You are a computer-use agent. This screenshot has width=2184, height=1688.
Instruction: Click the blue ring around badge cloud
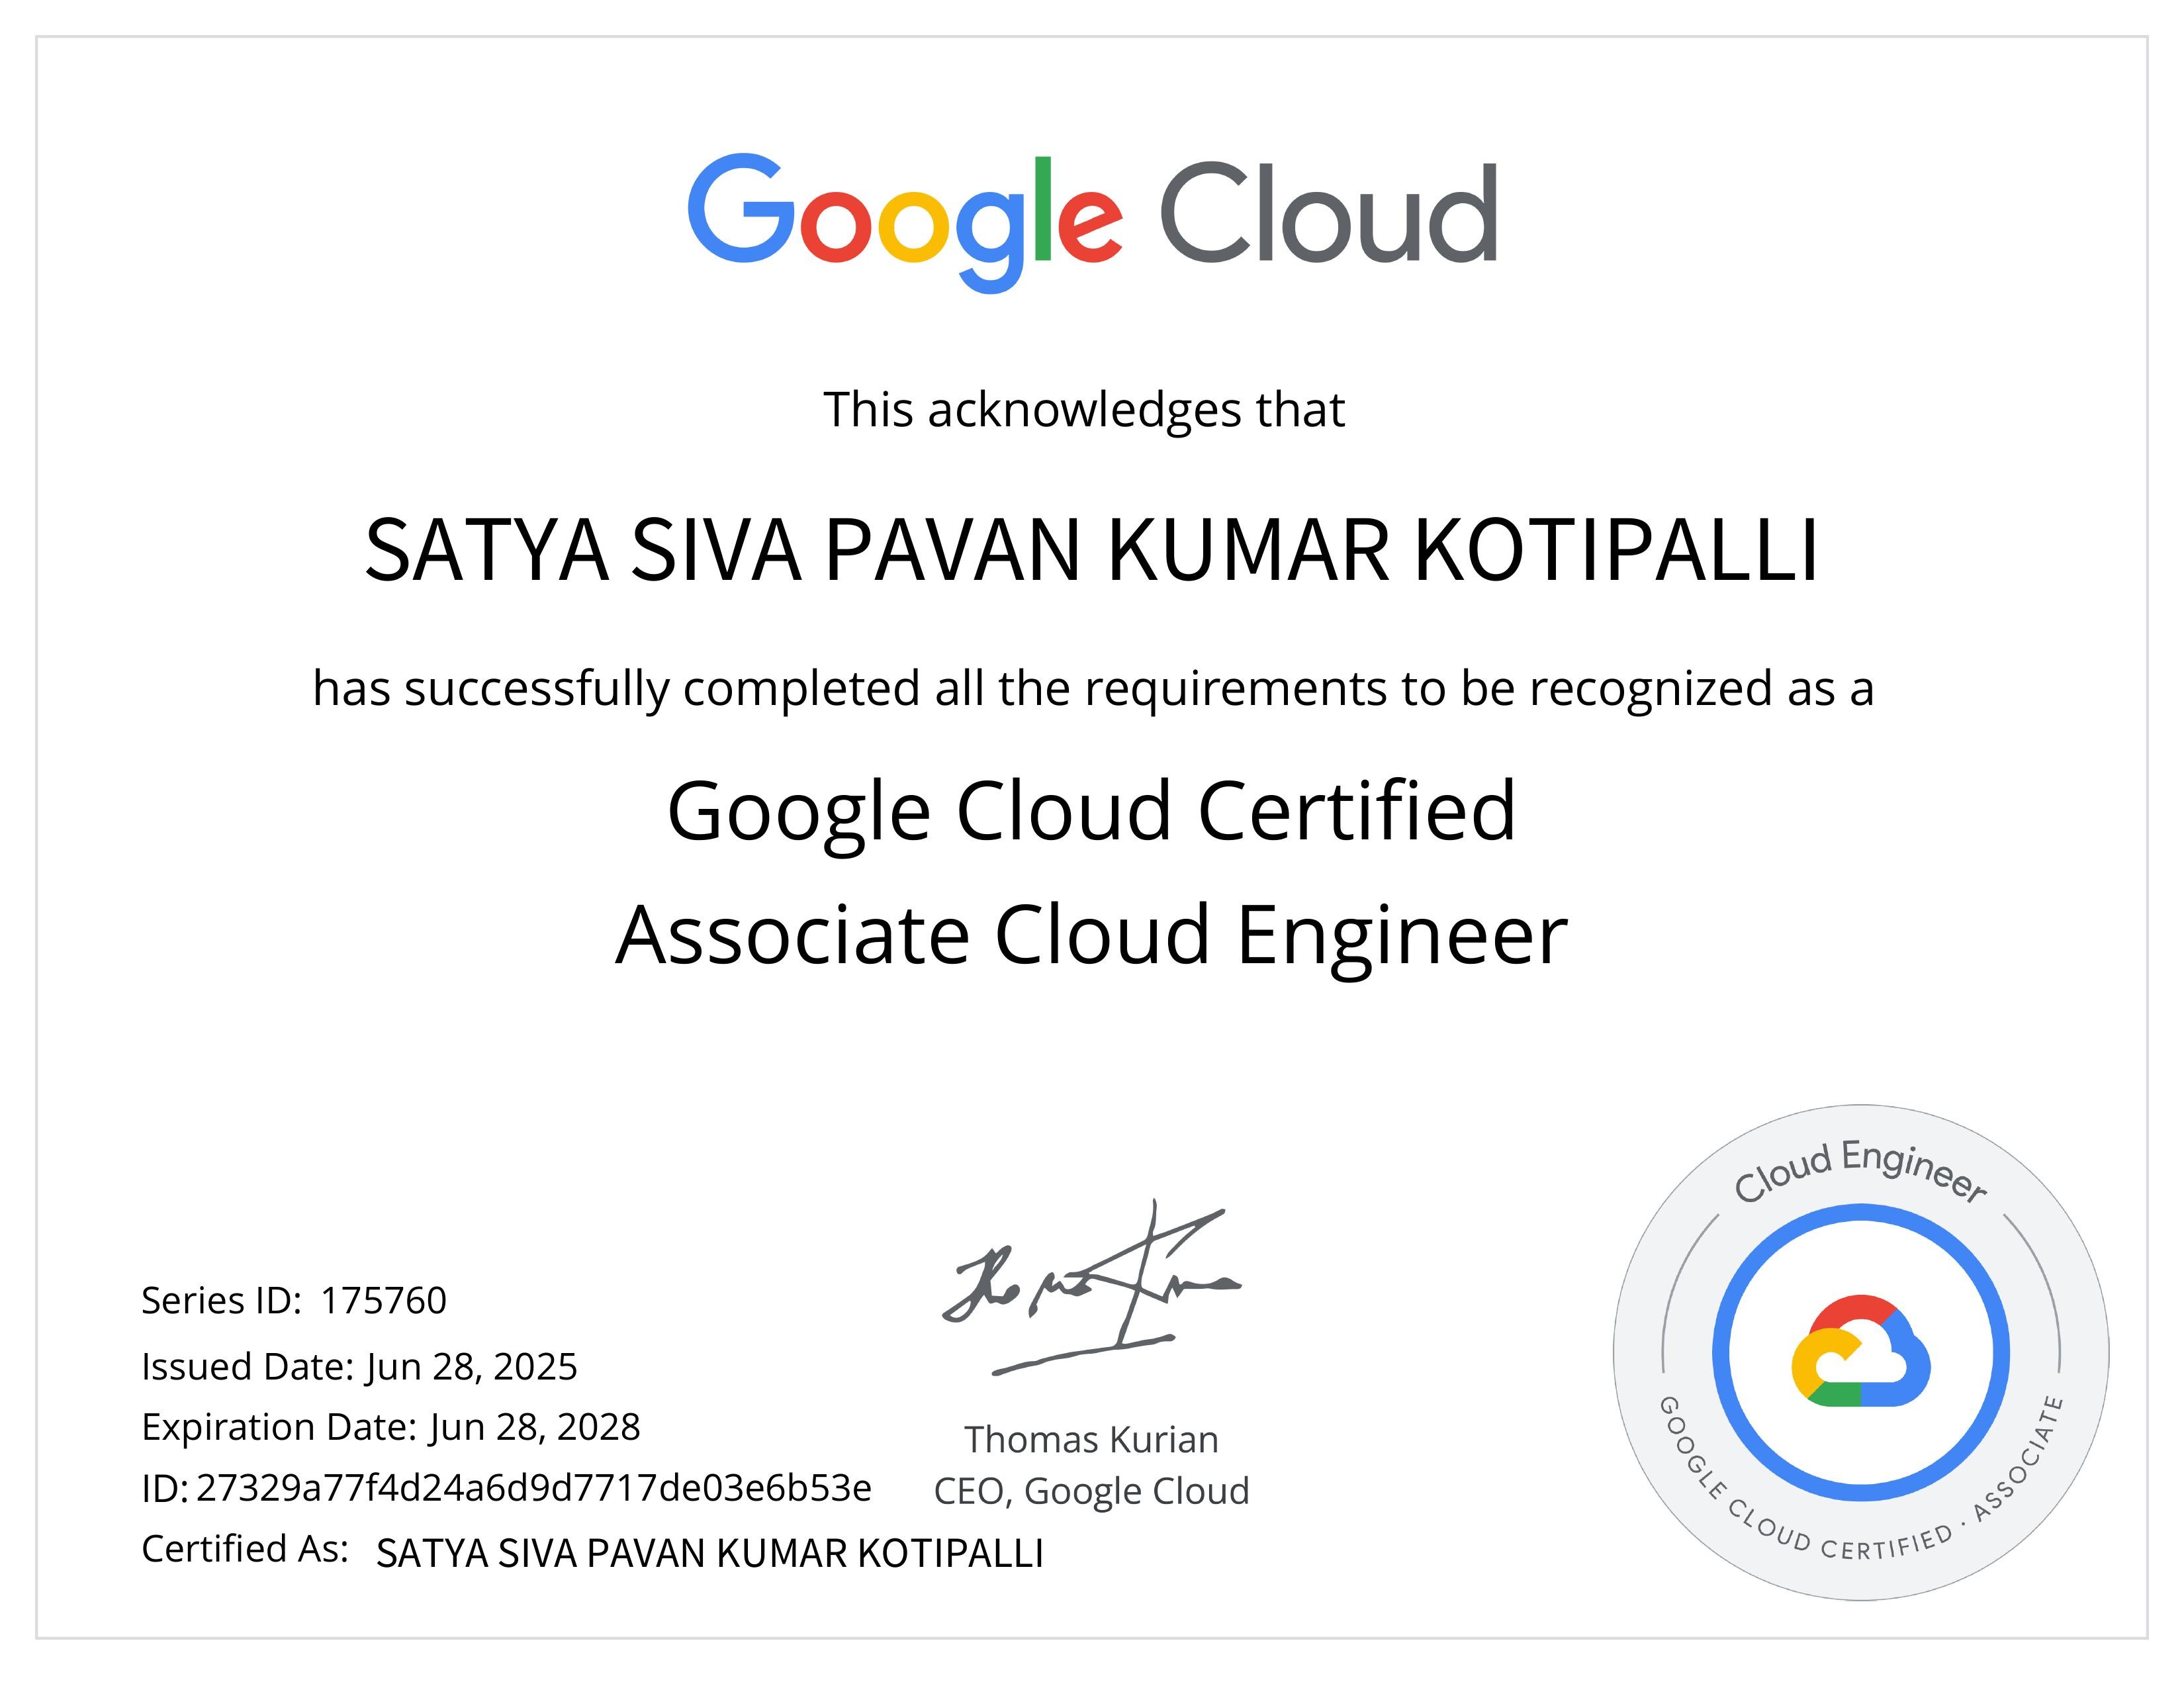[x=1722, y=1352]
